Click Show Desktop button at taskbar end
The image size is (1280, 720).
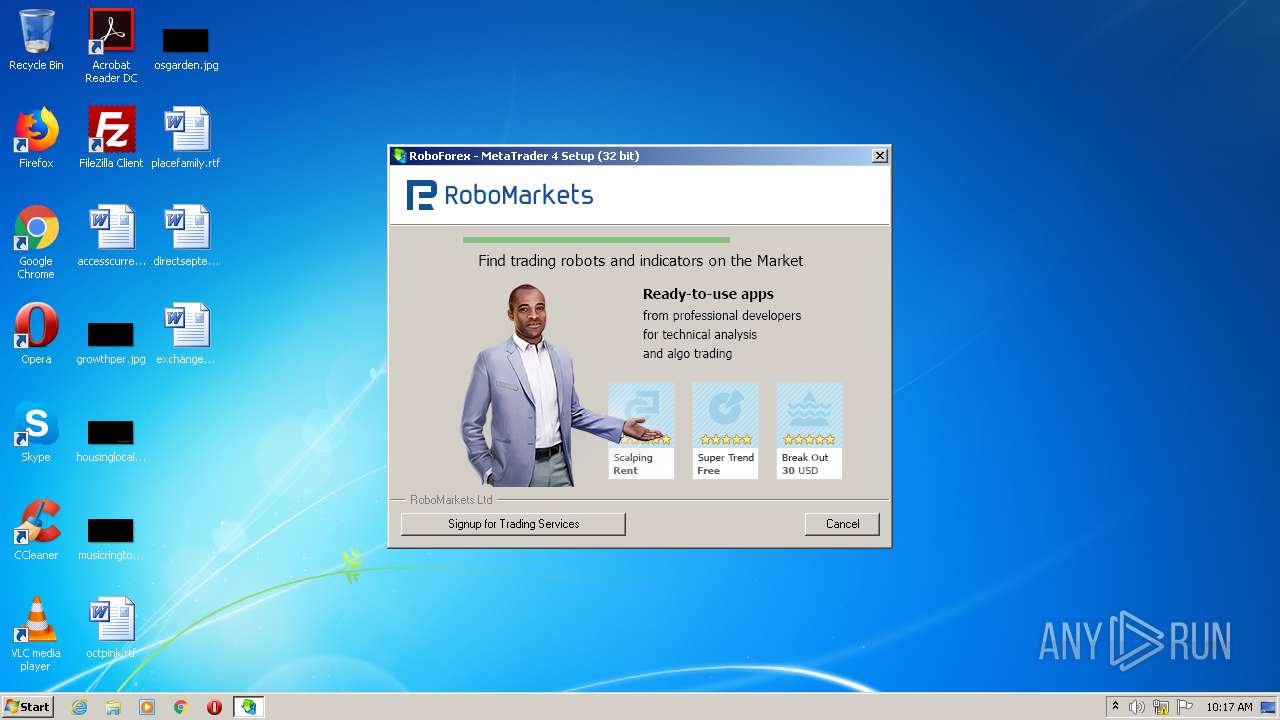pyautogui.click(x=1270, y=707)
